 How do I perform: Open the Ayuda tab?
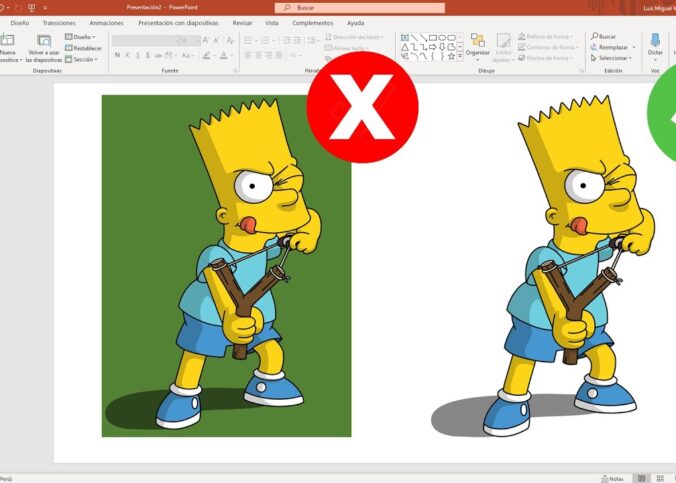coord(355,22)
